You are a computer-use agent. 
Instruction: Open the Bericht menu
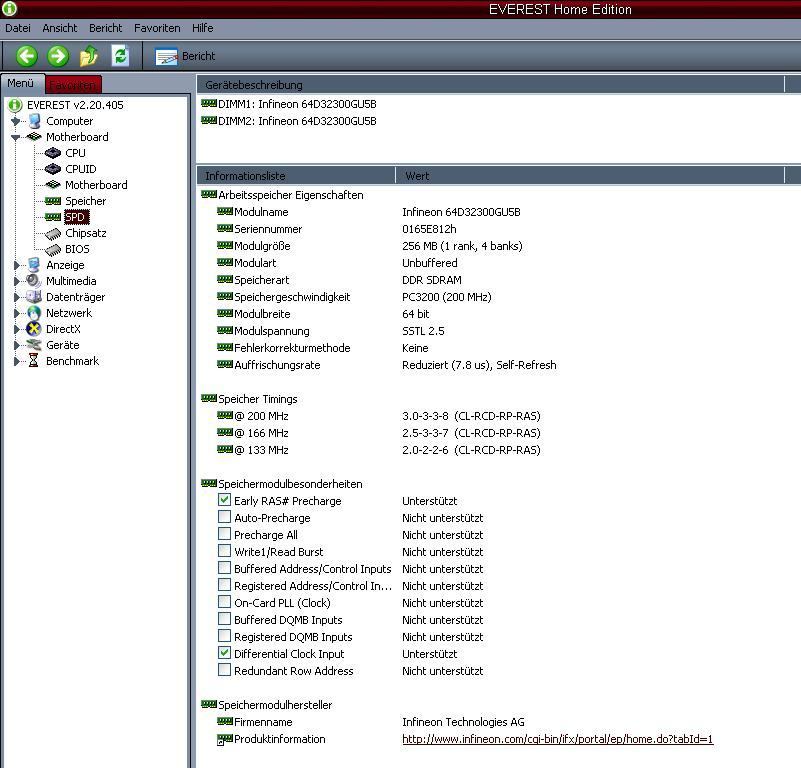pyautogui.click(x=105, y=28)
